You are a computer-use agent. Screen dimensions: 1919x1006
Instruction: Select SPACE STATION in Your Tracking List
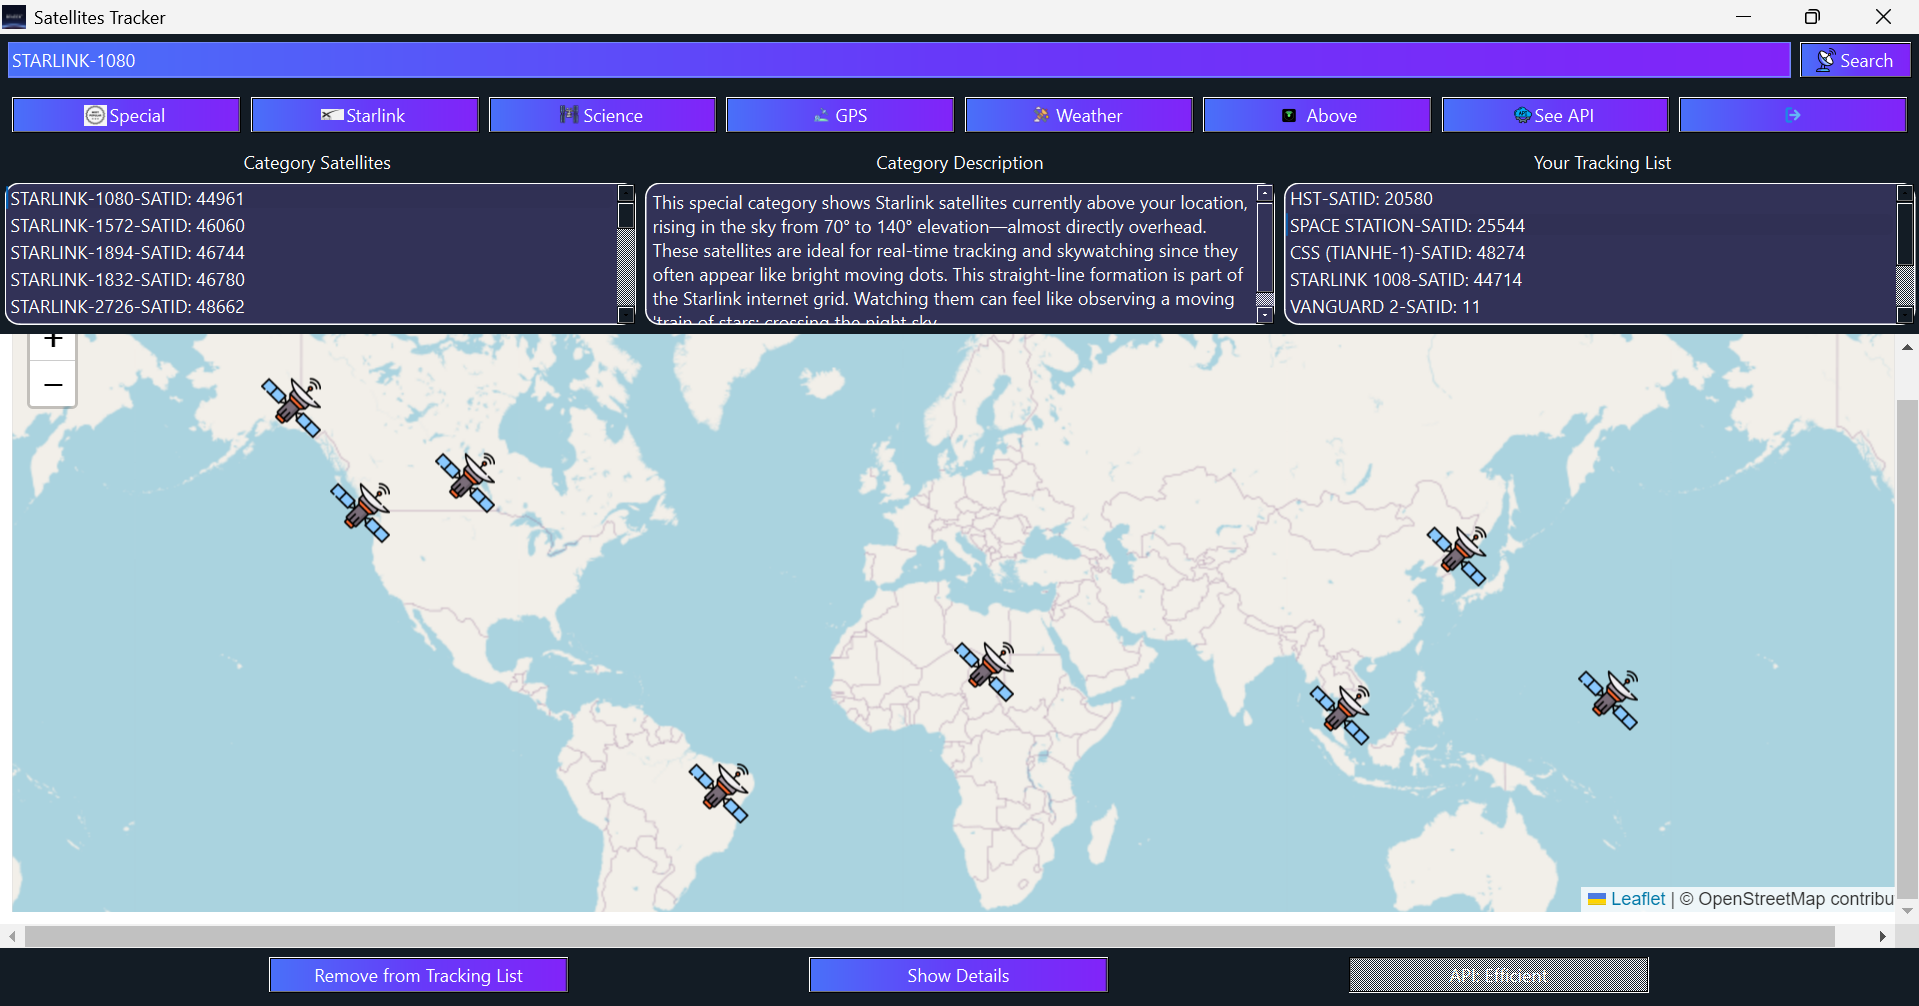[x=1406, y=226]
